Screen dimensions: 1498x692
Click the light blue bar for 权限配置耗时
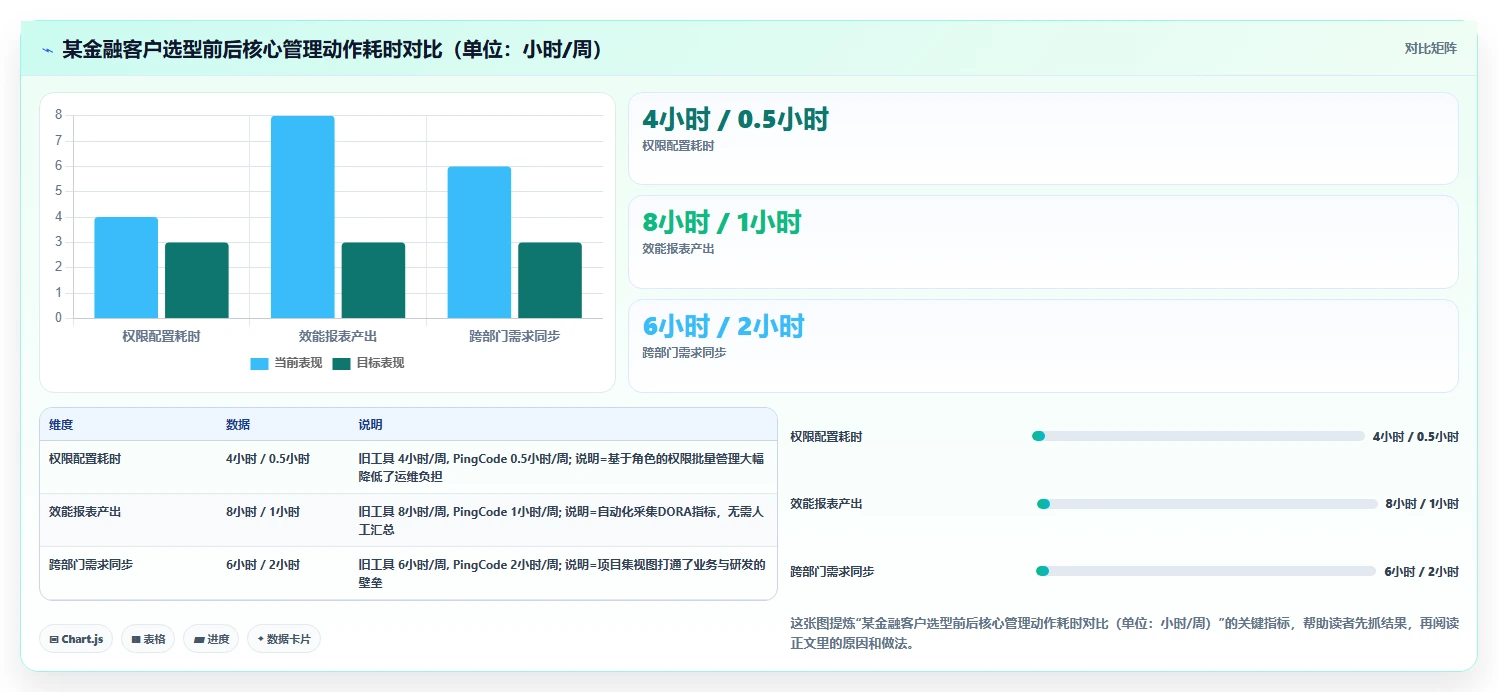pos(126,268)
